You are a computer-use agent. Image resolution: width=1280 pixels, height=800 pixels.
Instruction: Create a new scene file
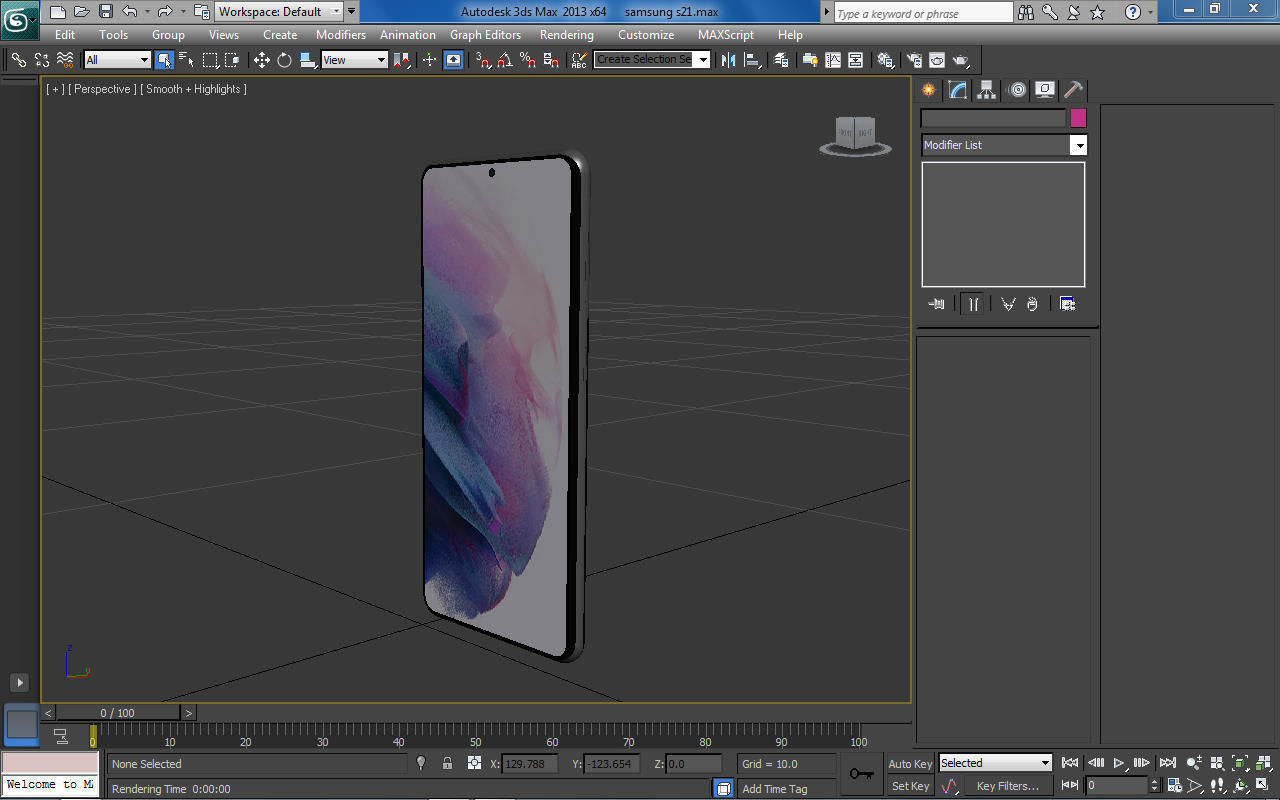(57, 12)
